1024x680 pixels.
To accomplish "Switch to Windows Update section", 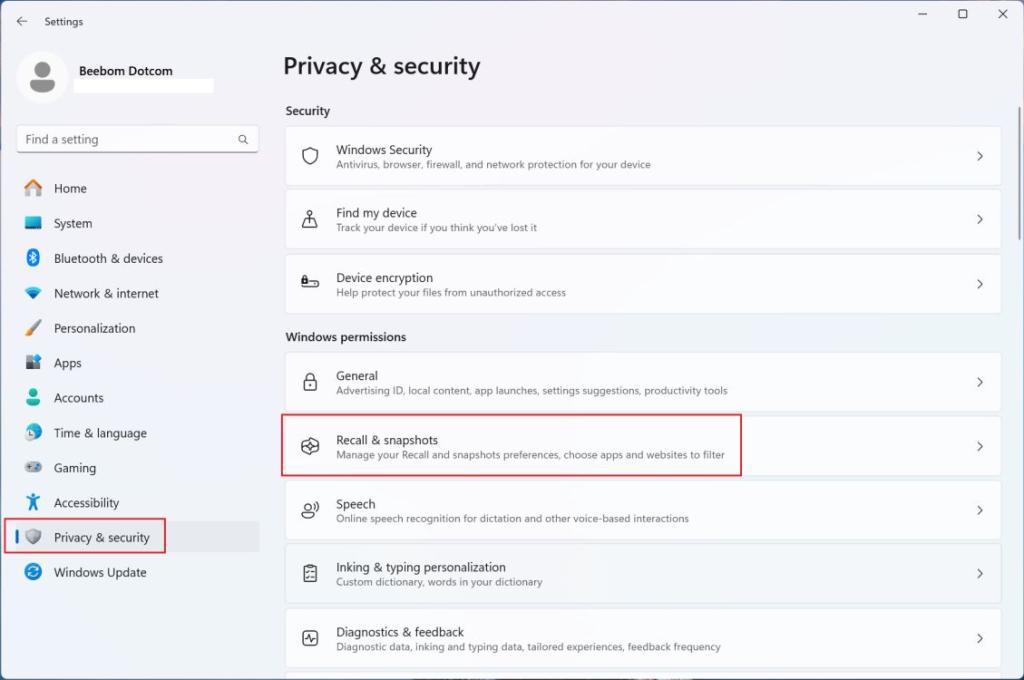I will pyautogui.click(x=99, y=572).
